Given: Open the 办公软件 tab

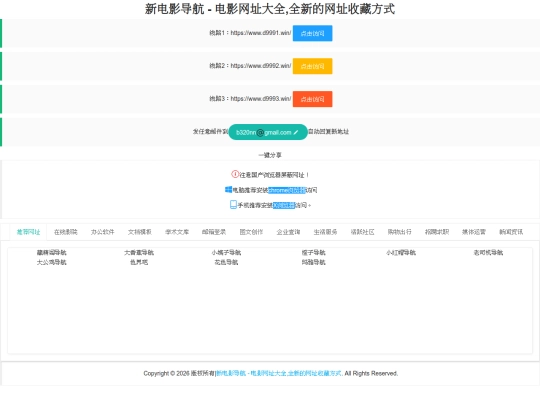Looking at the screenshot, I should [103, 232].
